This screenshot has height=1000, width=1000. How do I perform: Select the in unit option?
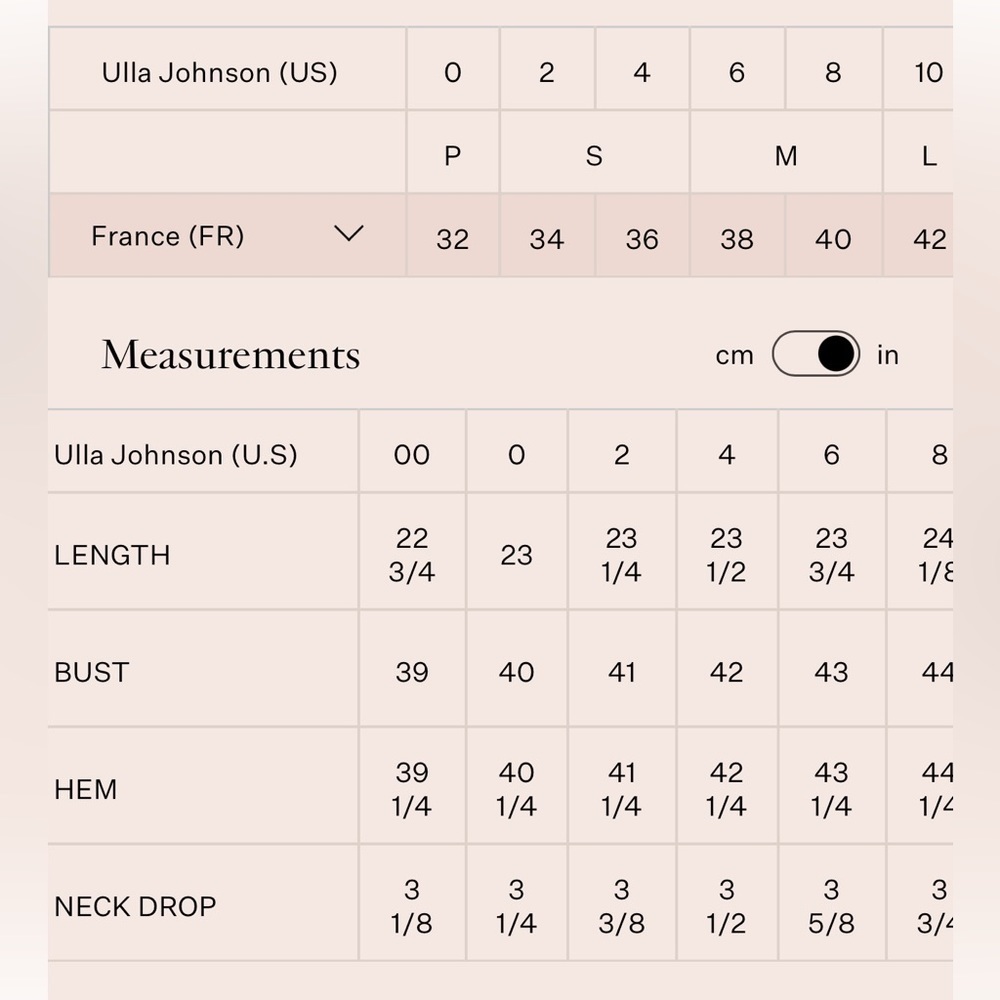(x=887, y=354)
